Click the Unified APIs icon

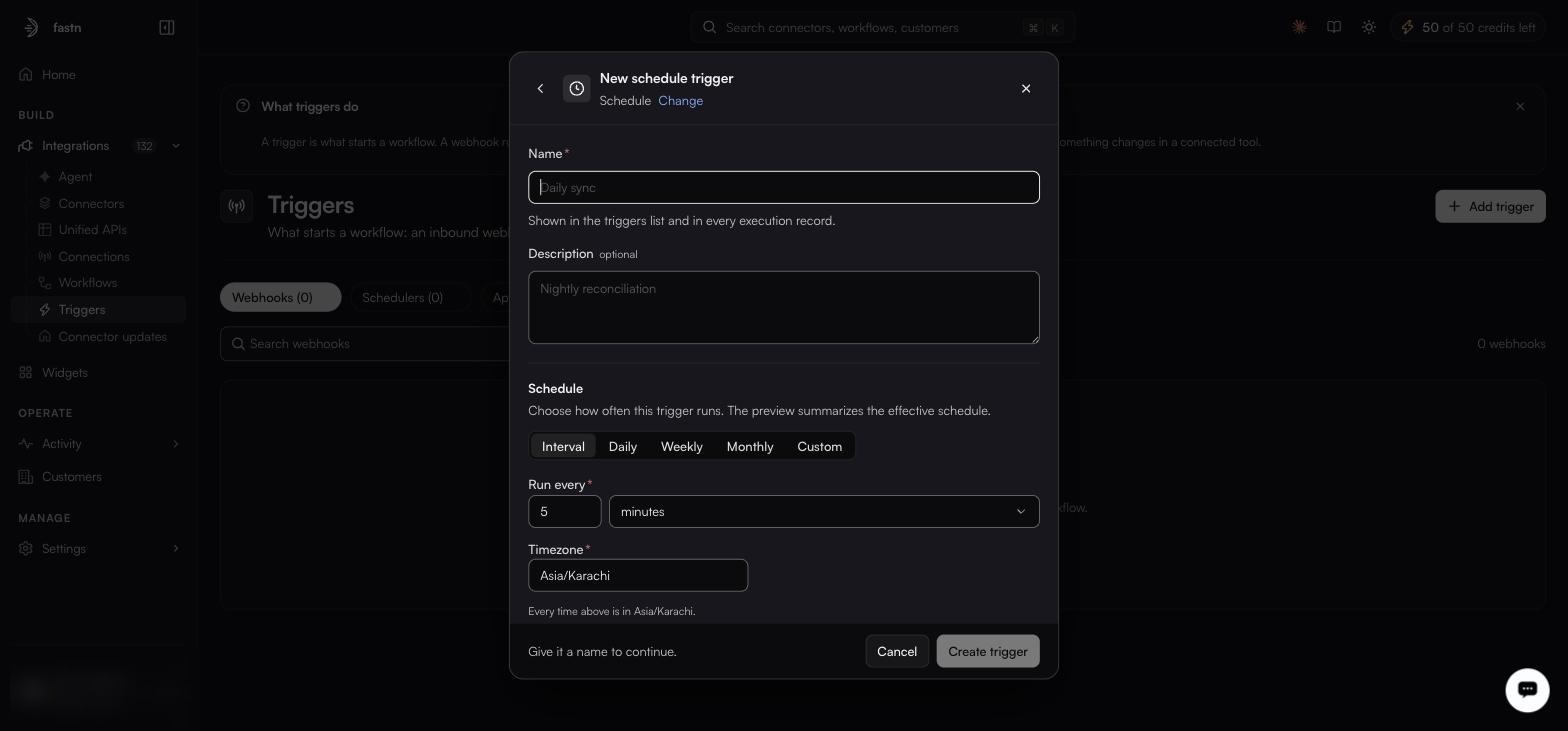[x=45, y=230]
